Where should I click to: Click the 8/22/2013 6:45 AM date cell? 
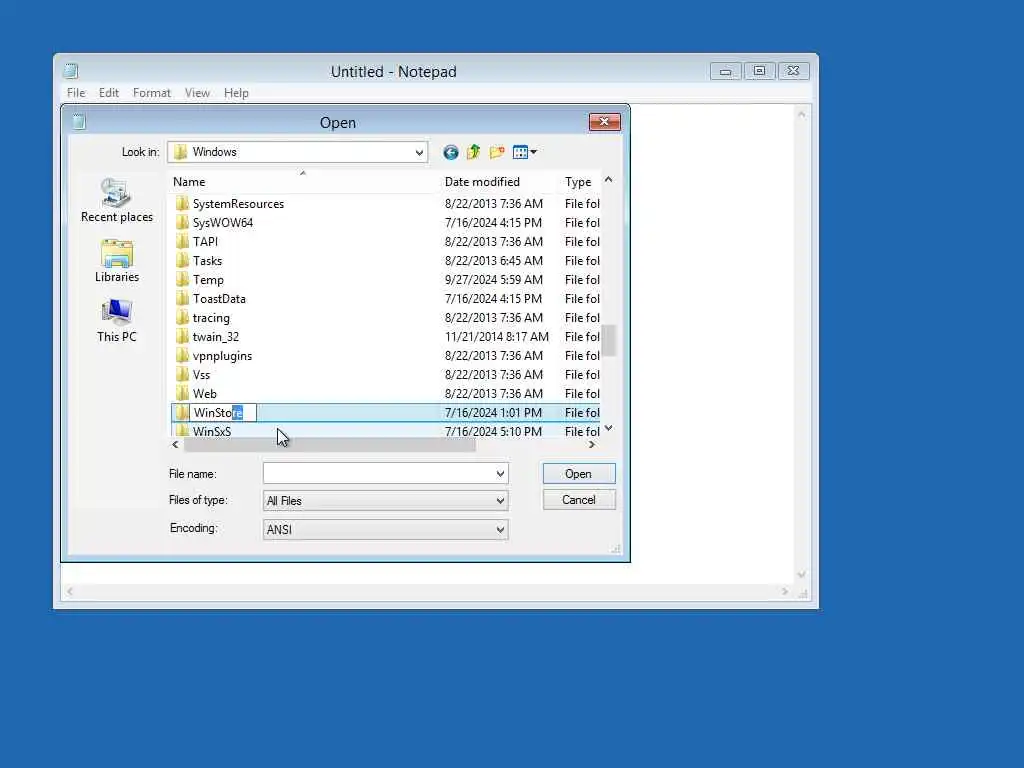(x=494, y=261)
